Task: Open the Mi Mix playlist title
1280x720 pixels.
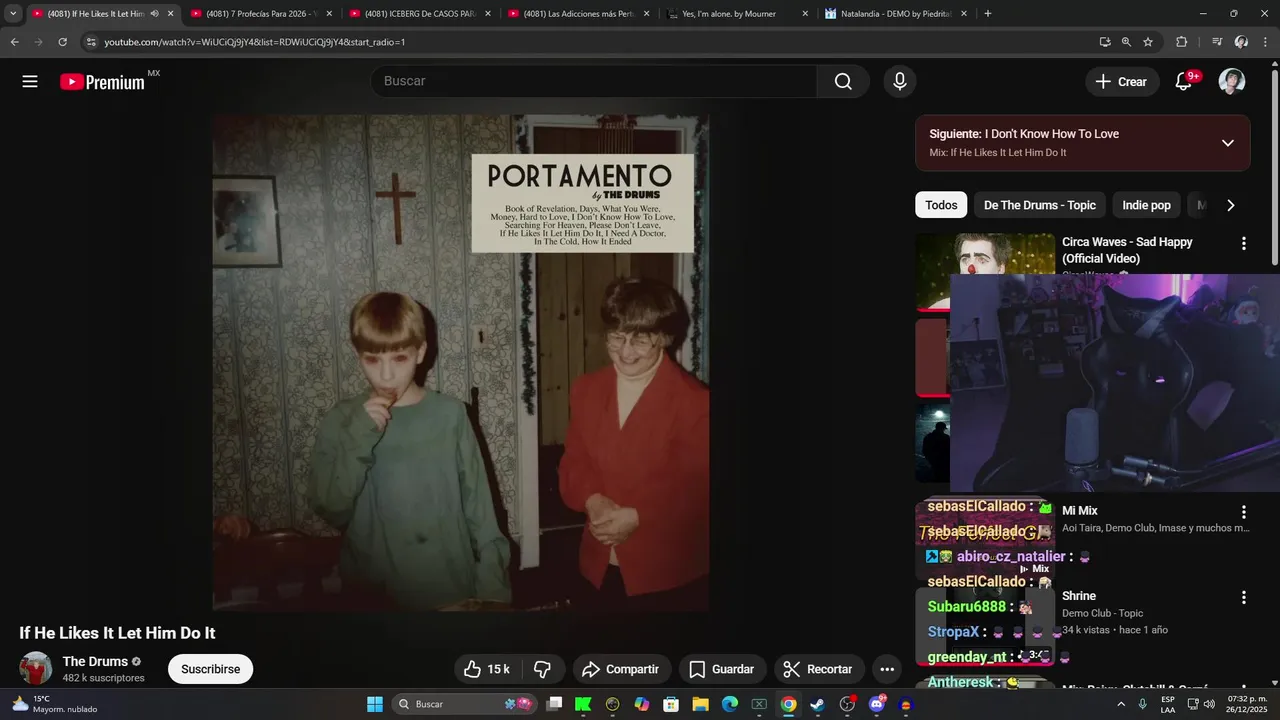Action: [x=1080, y=511]
